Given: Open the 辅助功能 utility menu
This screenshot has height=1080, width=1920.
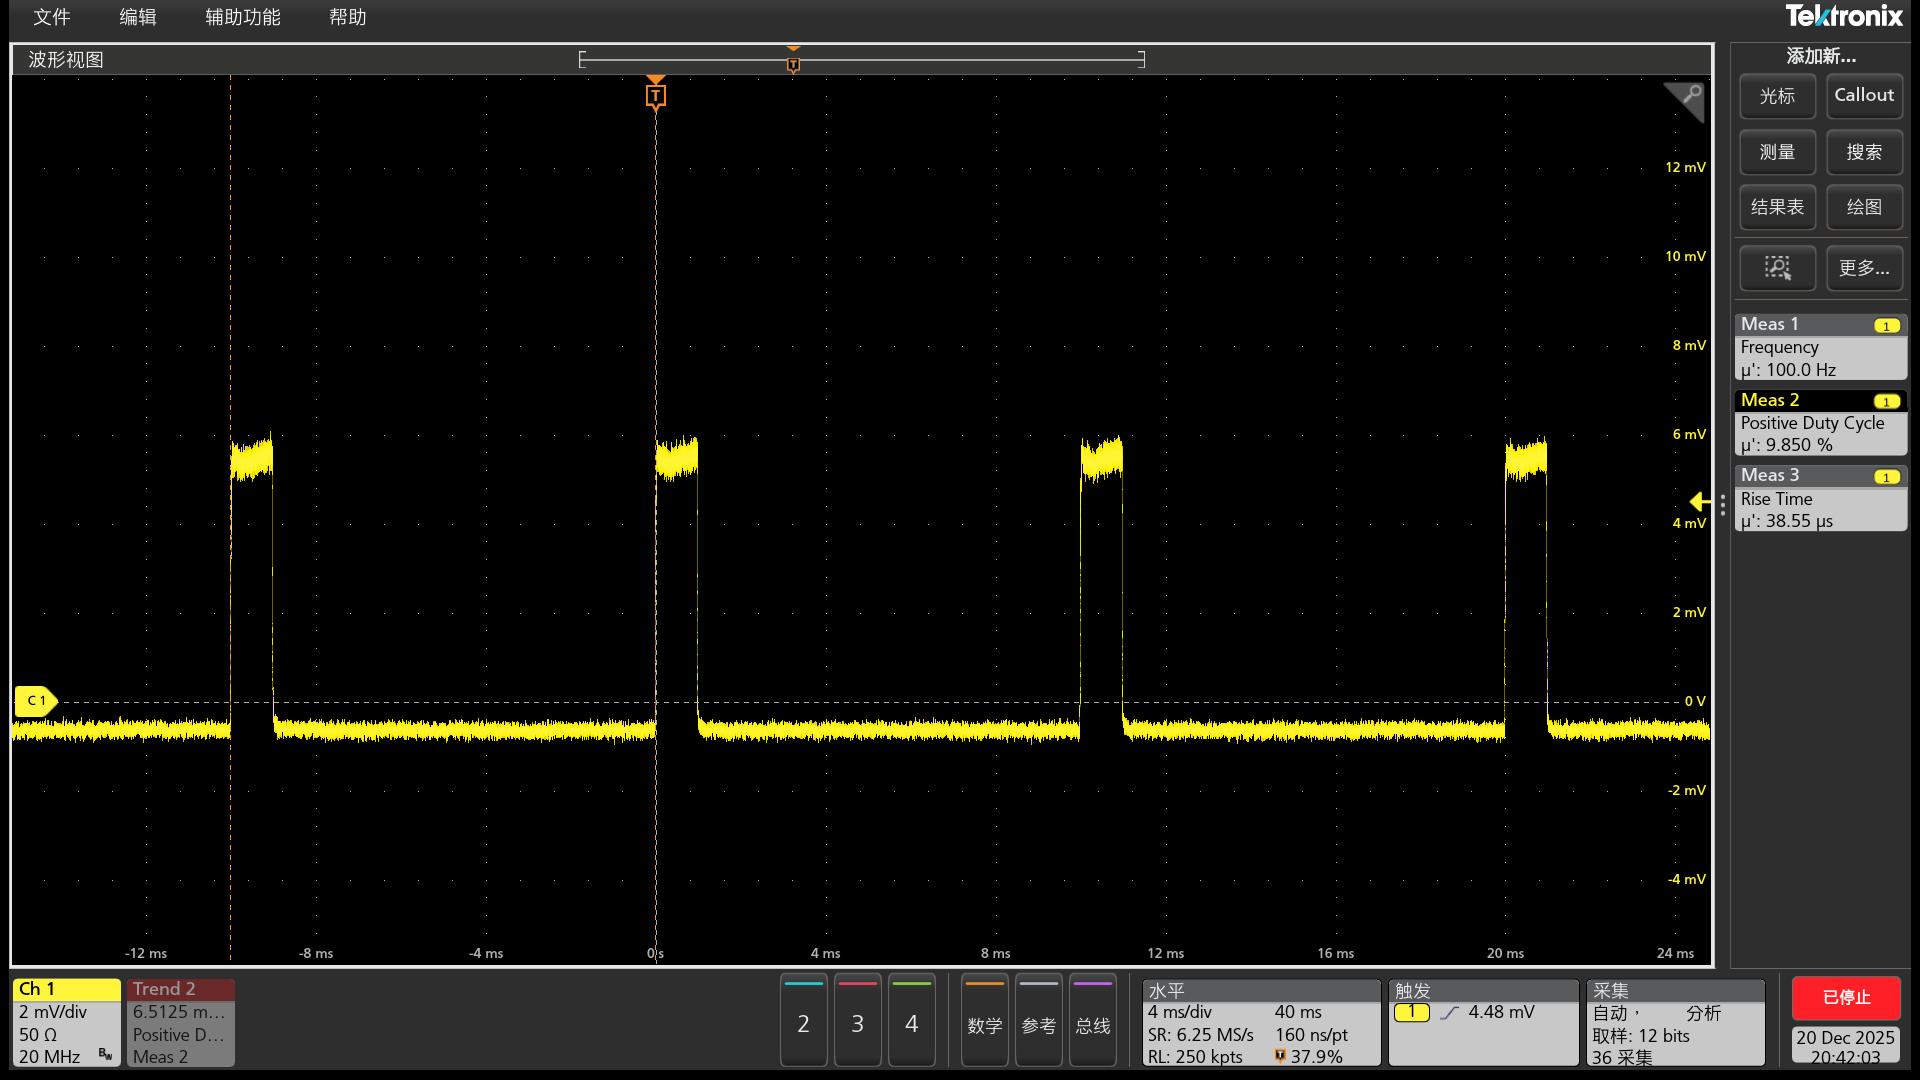Looking at the screenshot, I should [243, 17].
